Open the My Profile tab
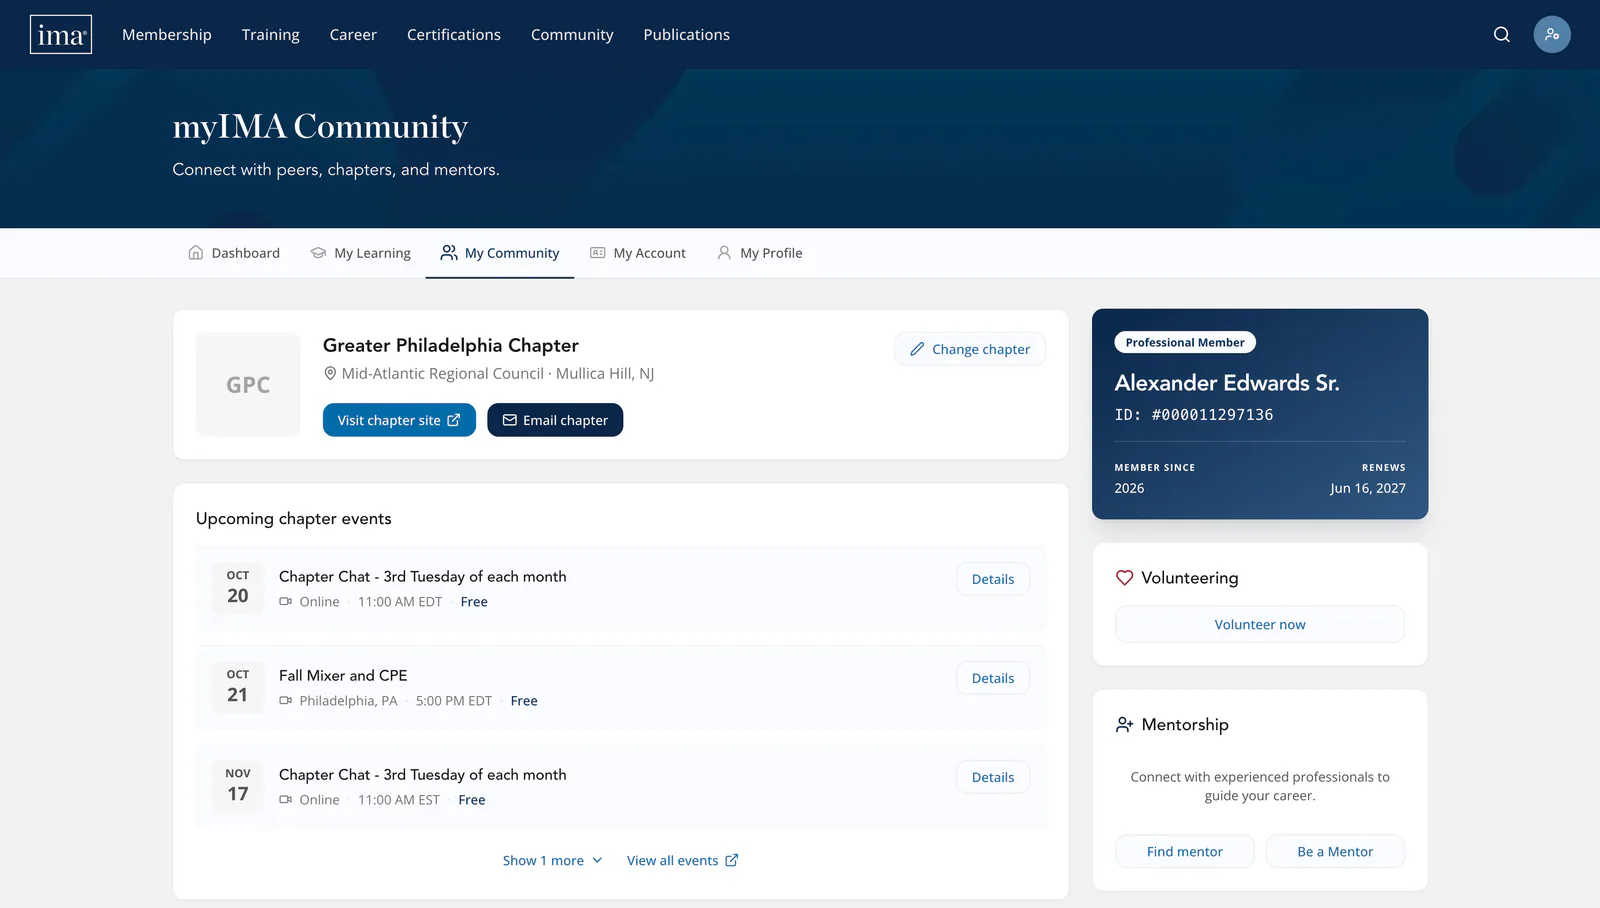The height and width of the screenshot is (908, 1600). point(760,253)
